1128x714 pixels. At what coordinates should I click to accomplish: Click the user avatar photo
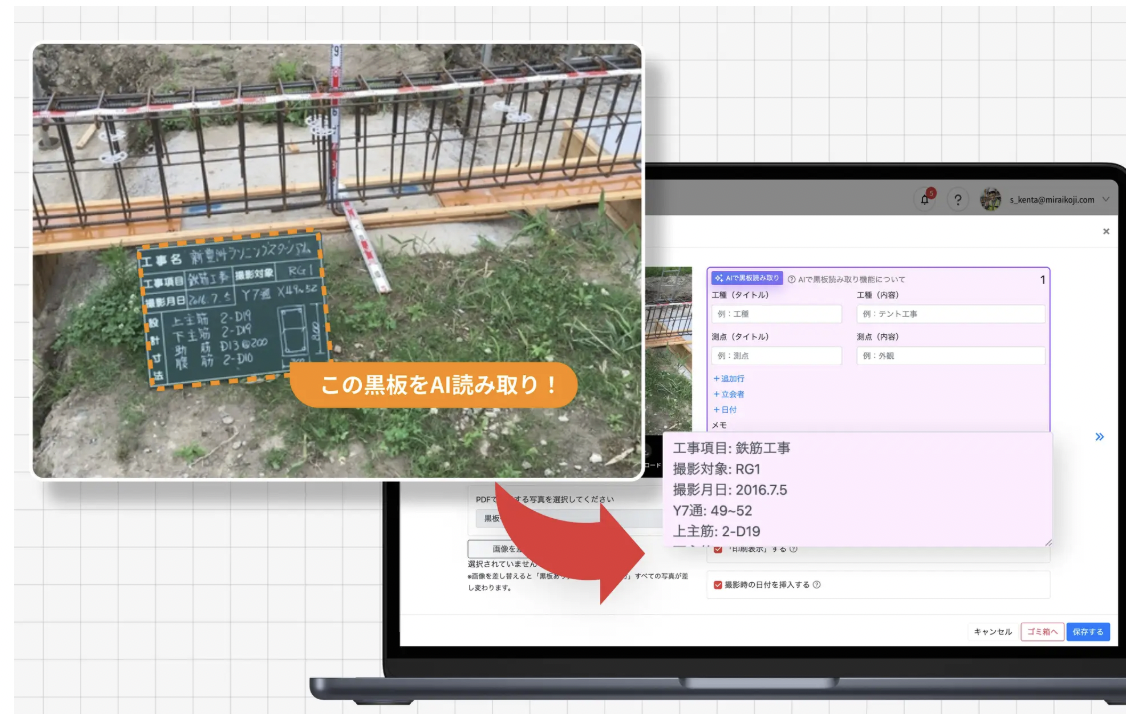tap(990, 199)
